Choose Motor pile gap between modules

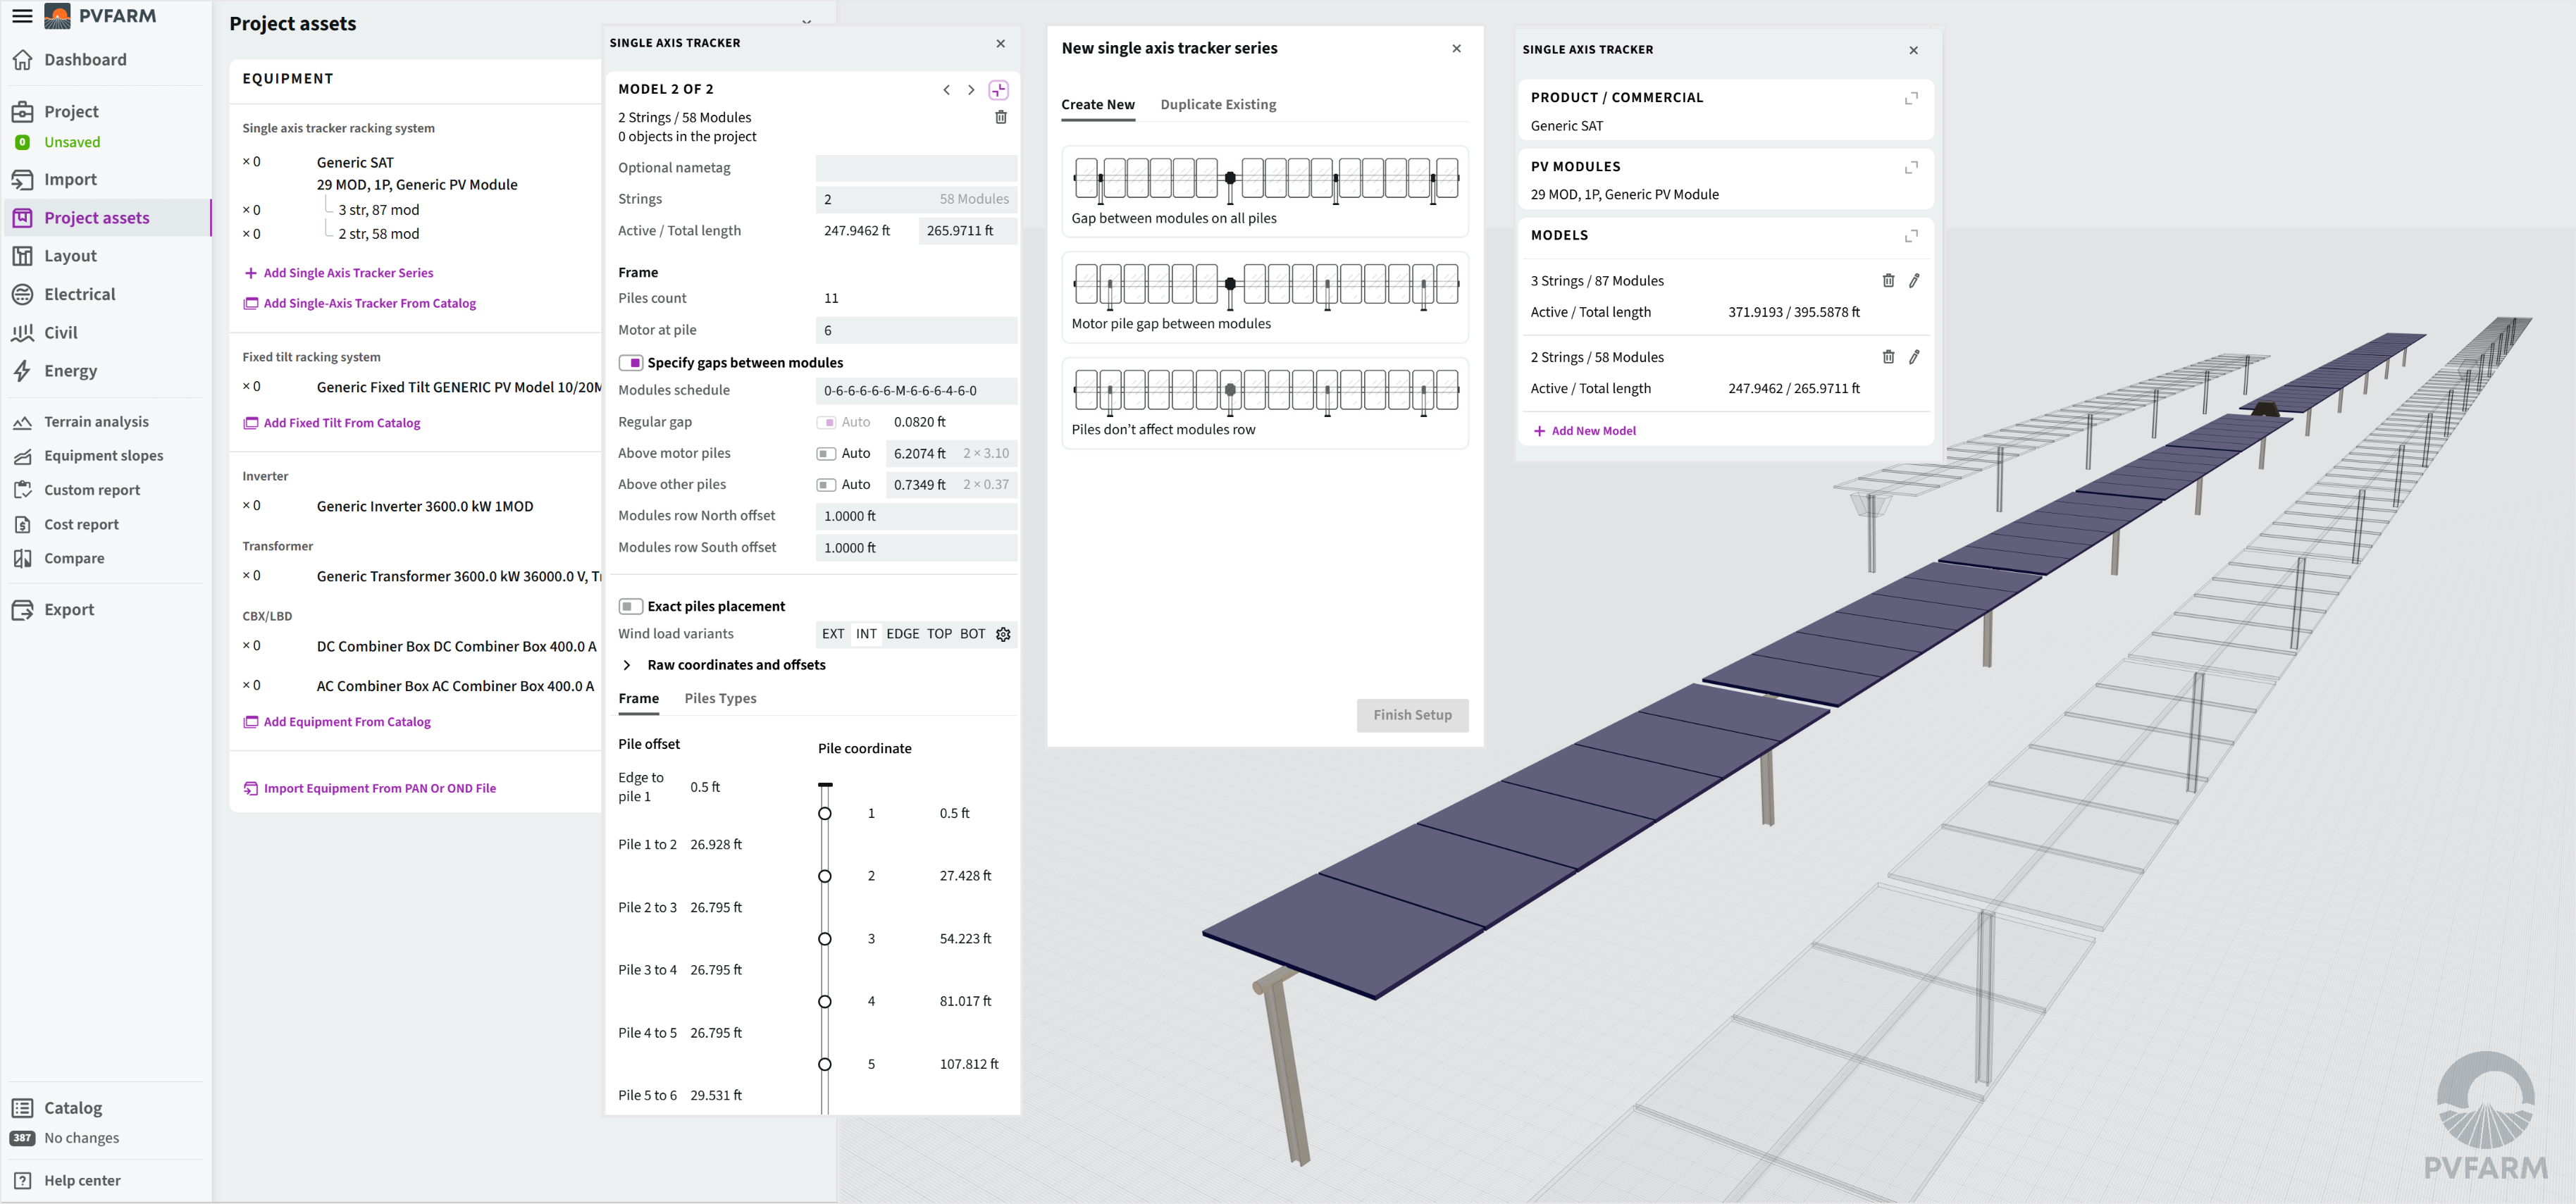1264,297
